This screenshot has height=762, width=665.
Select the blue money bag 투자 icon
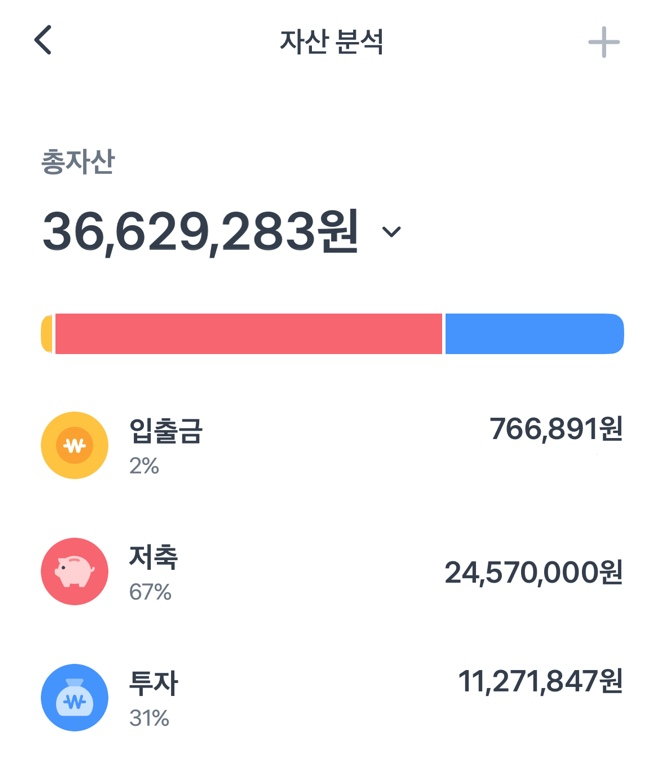click(74, 697)
